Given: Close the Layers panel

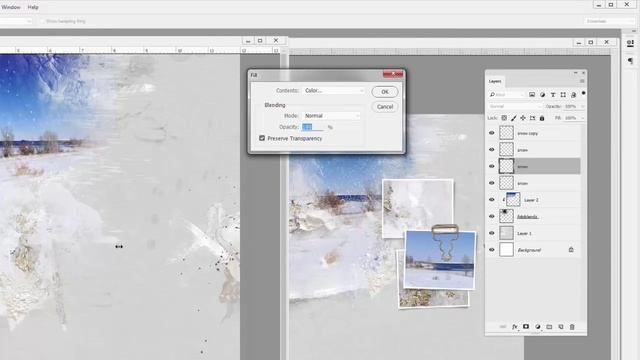Looking at the screenshot, I should [x=583, y=73].
